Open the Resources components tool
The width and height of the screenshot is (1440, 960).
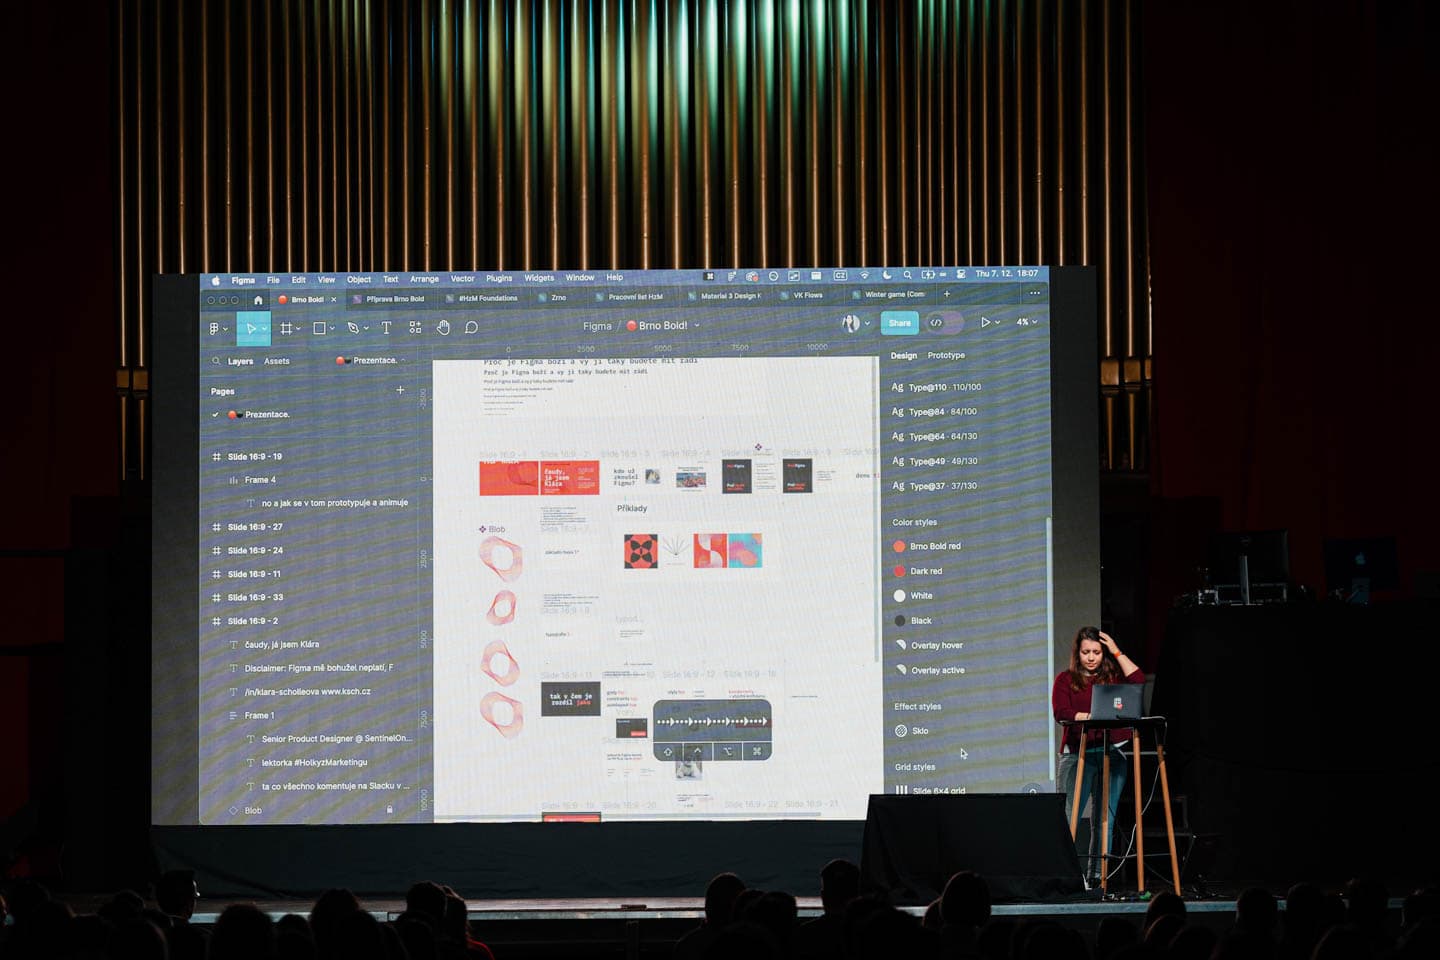[x=415, y=328]
